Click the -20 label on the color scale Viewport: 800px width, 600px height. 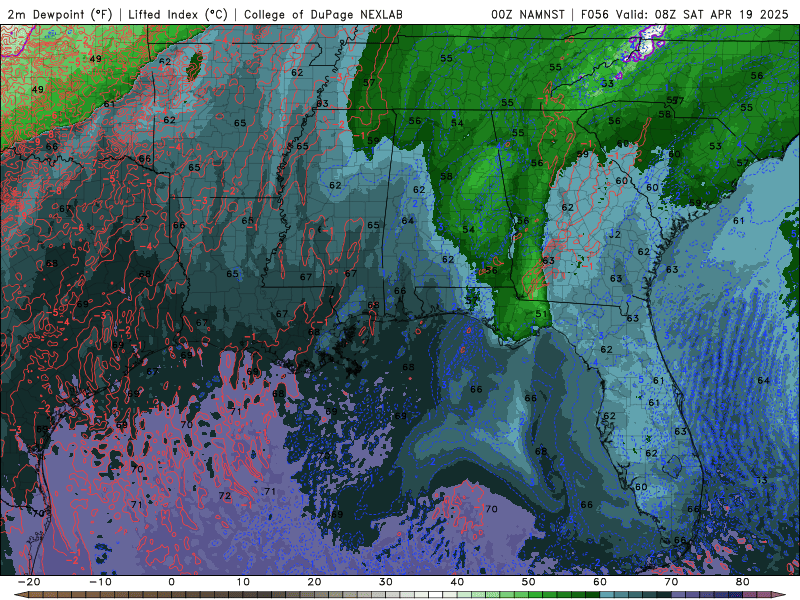pos(29,582)
